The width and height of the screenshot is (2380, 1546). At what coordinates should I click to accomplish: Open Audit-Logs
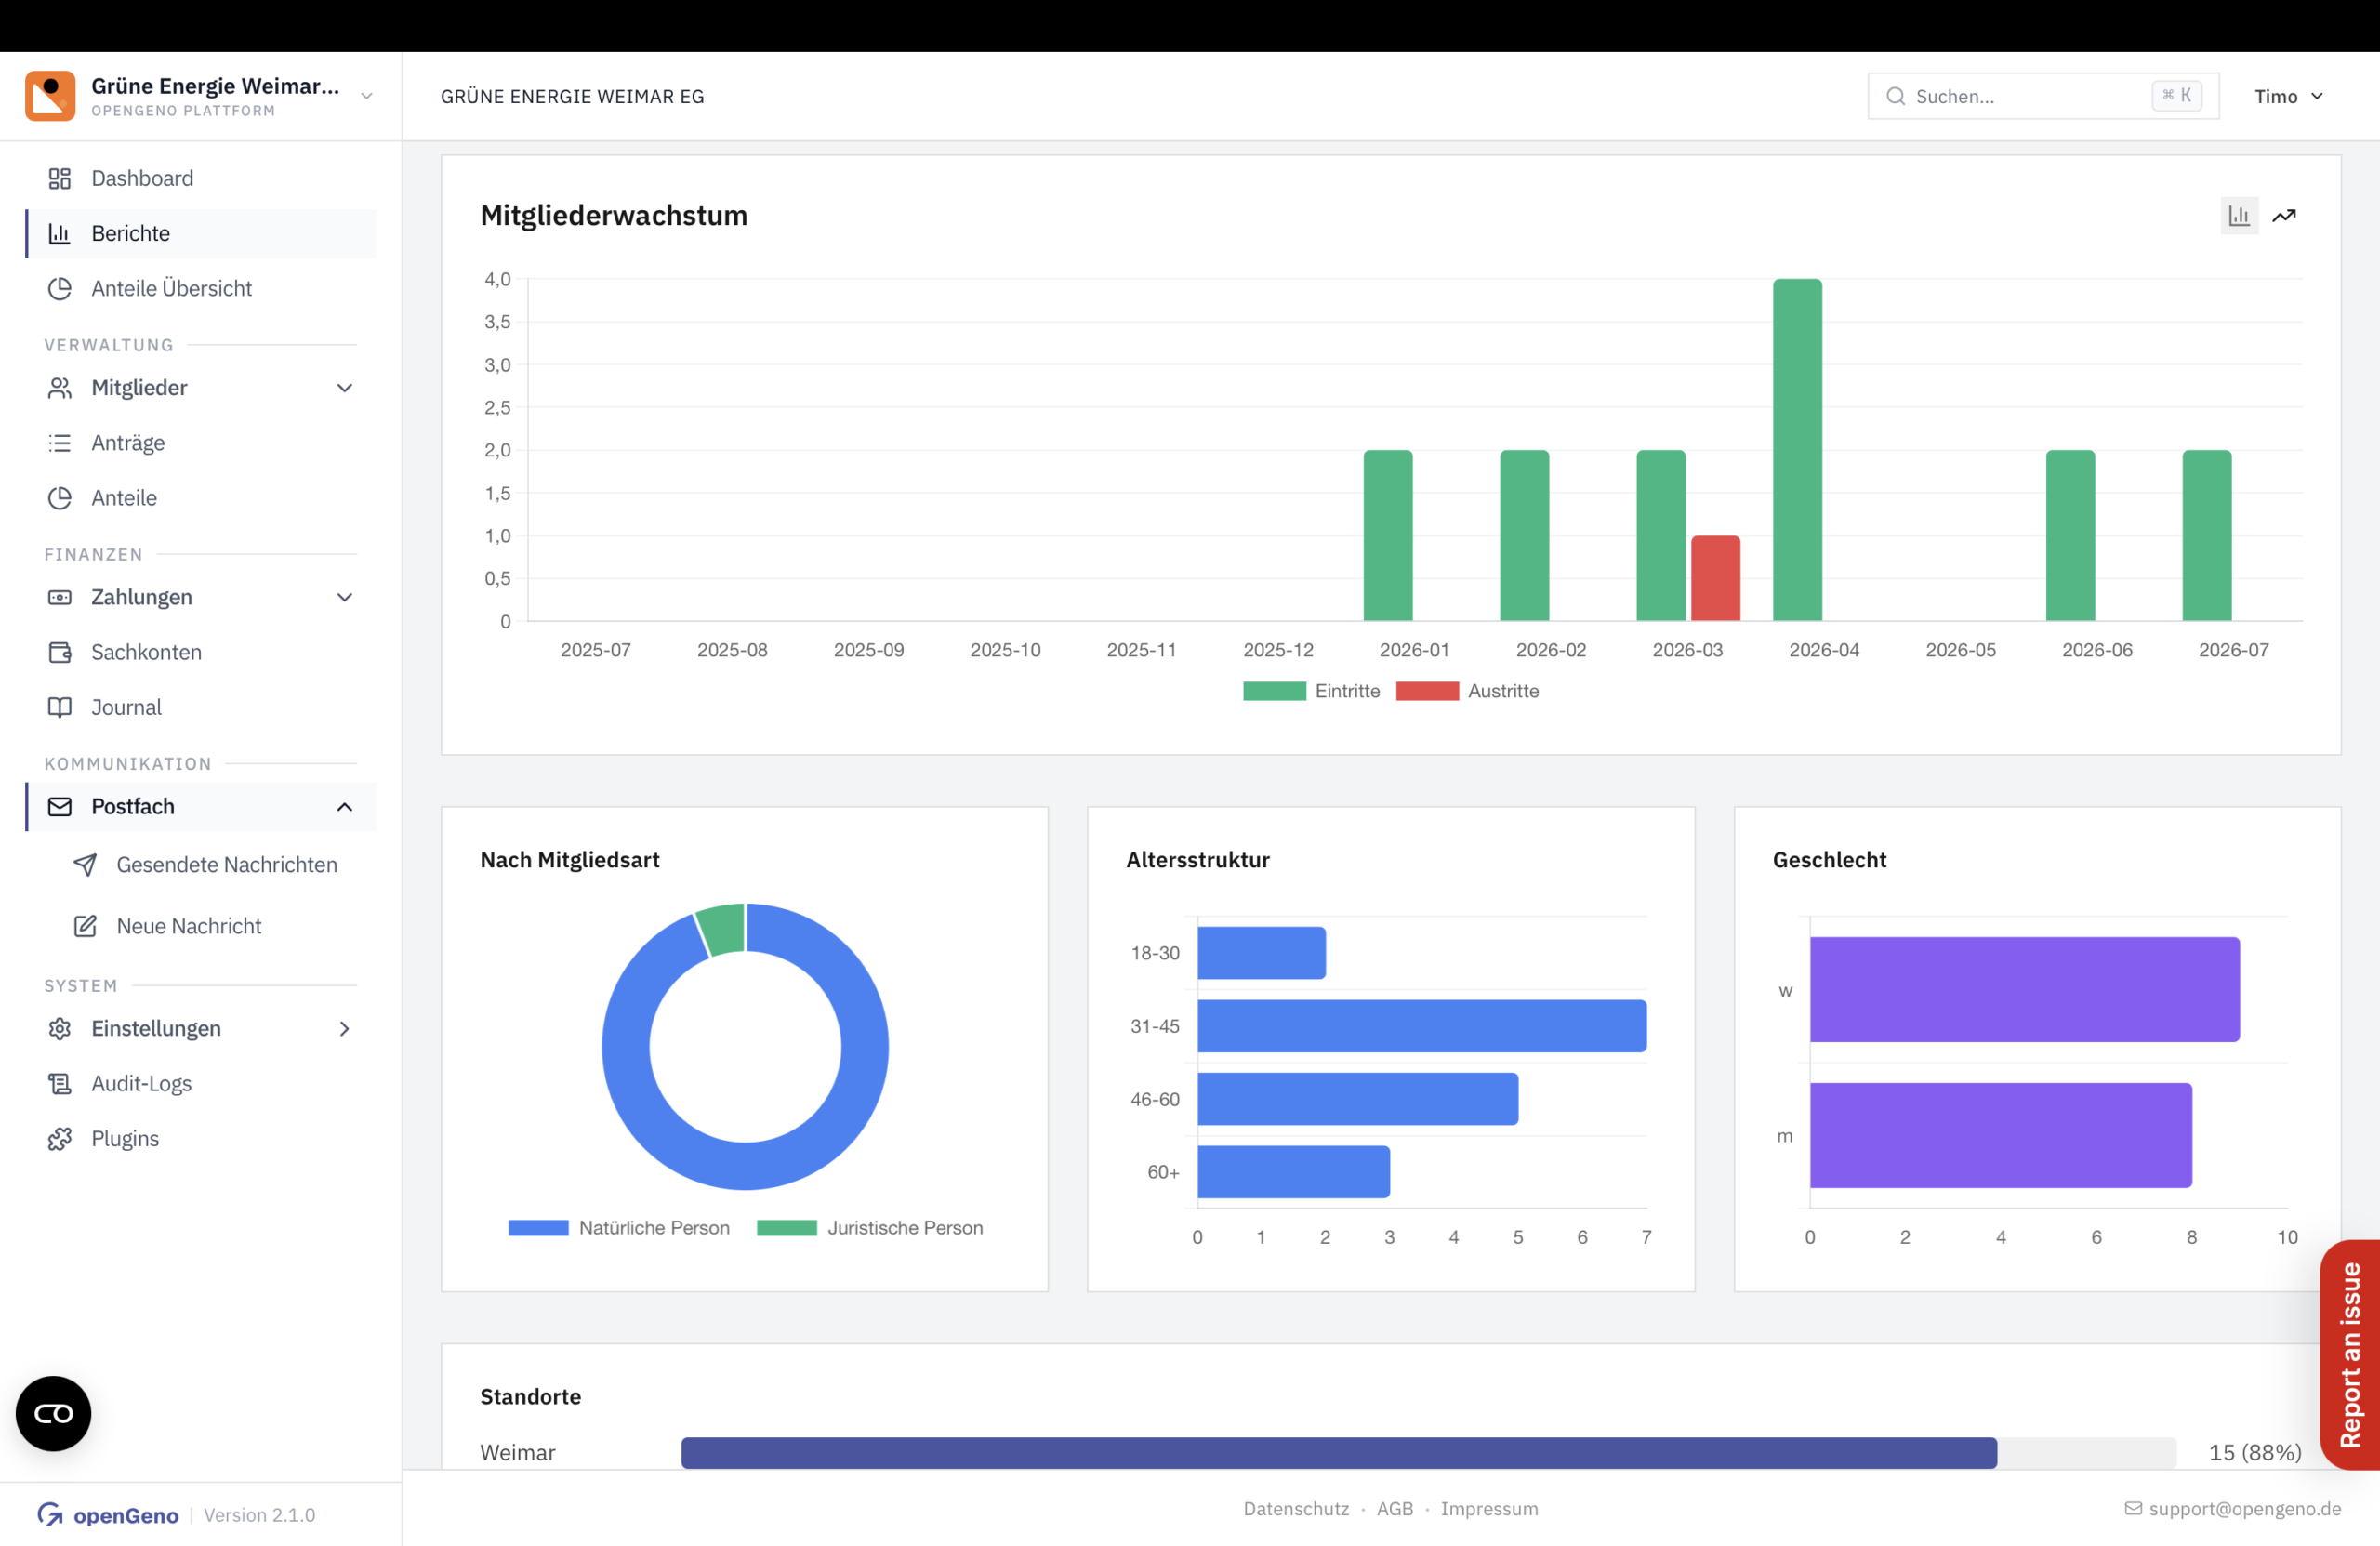click(201, 1083)
